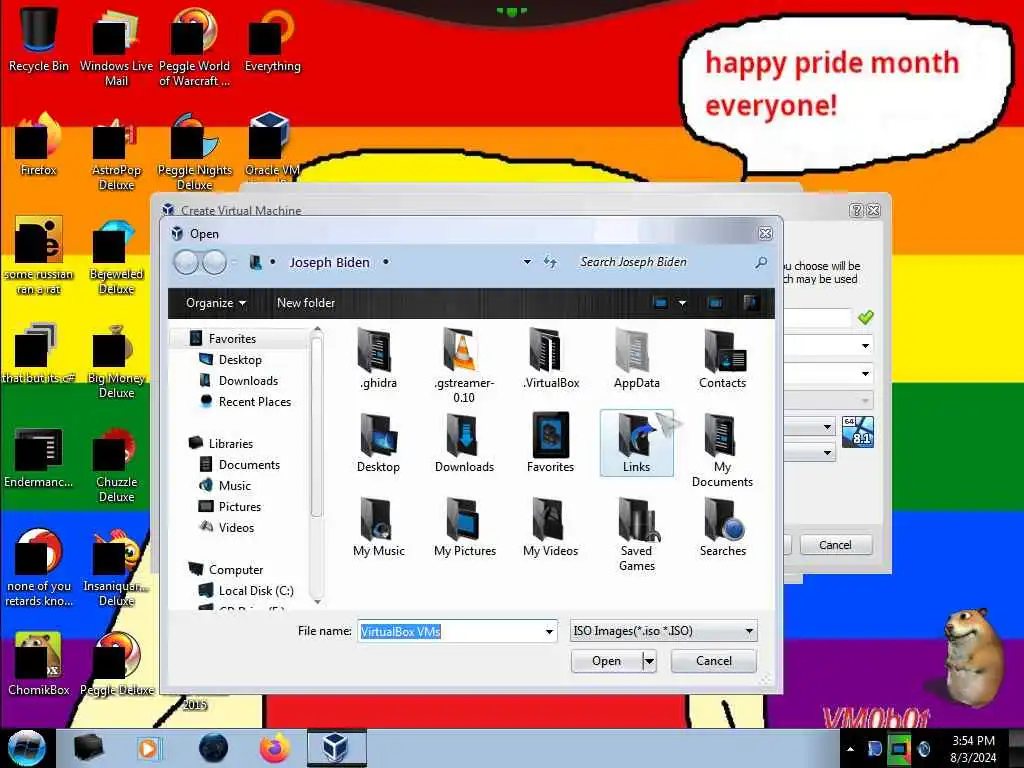Image resolution: width=1024 pixels, height=768 pixels.
Task: Select Local Disk (C:)
Action: (x=256, y=591)
